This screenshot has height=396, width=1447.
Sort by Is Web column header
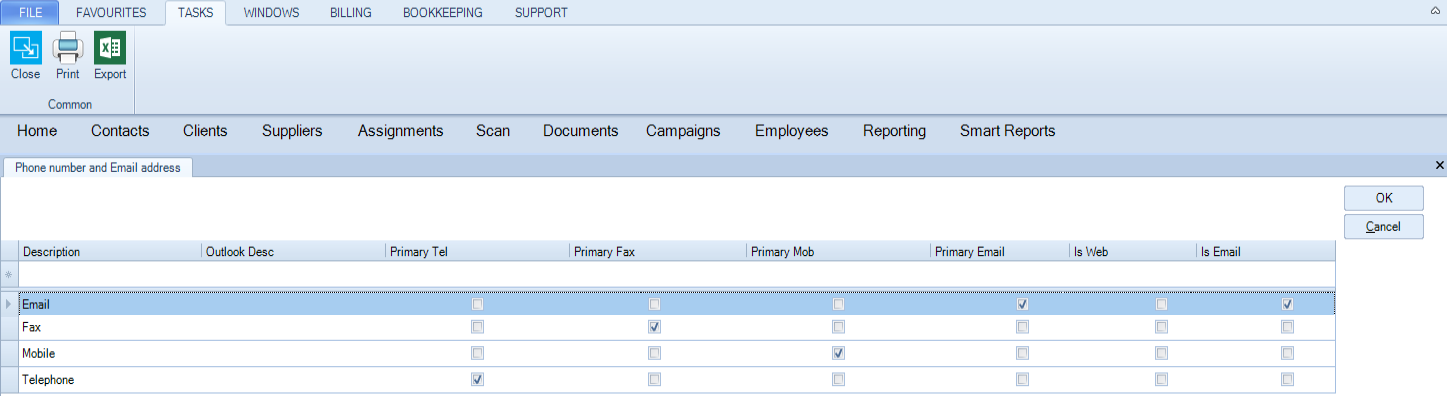click(x=1132, y=252)
